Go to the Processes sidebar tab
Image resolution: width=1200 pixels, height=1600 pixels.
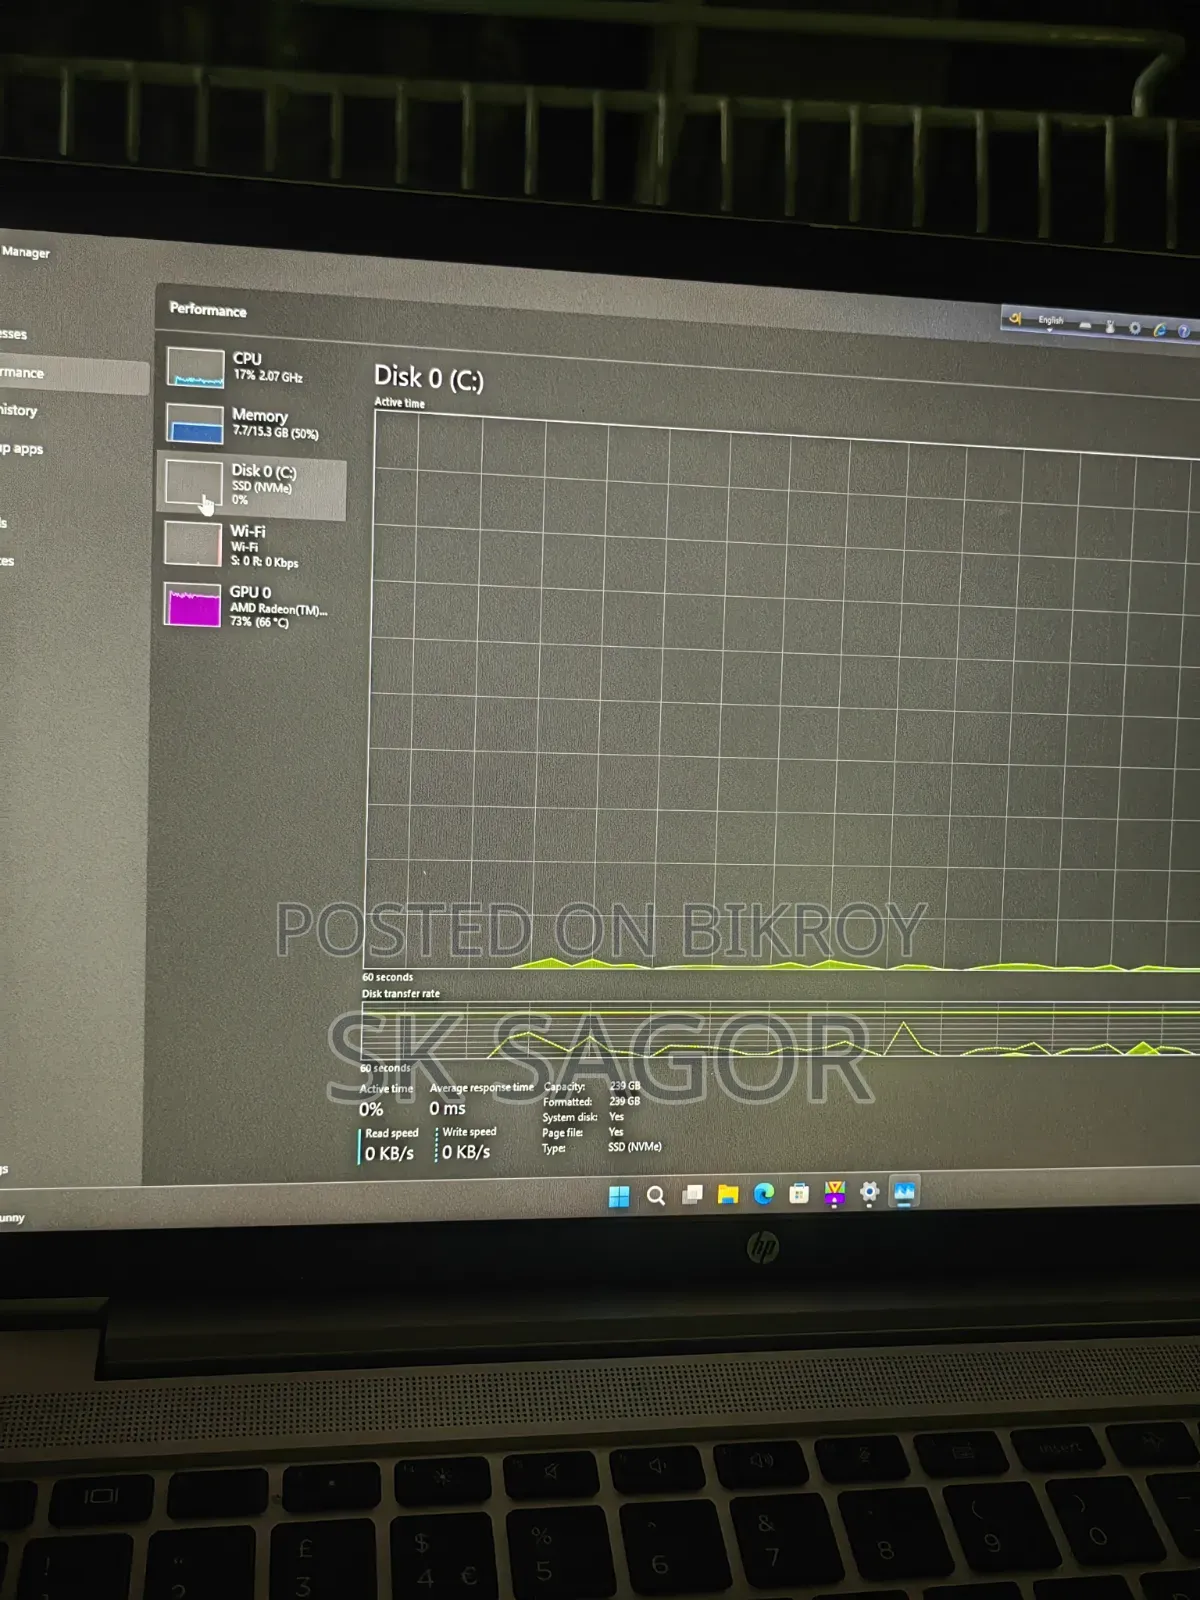coord(14,334)
